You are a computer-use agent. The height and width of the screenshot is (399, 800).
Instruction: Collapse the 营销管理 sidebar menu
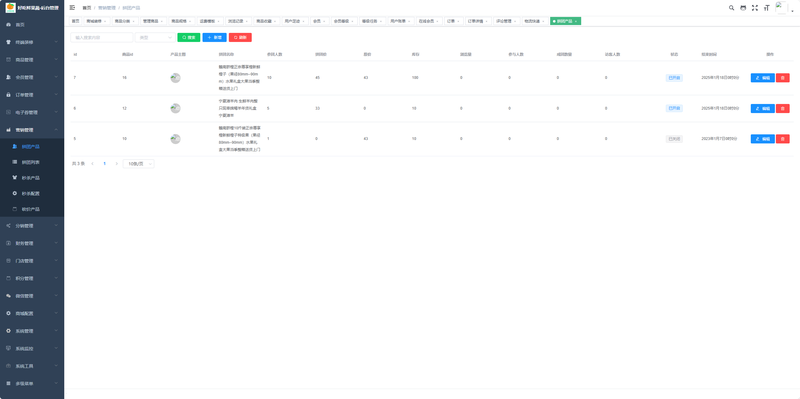pyautogui.click(x=32, y=130)
